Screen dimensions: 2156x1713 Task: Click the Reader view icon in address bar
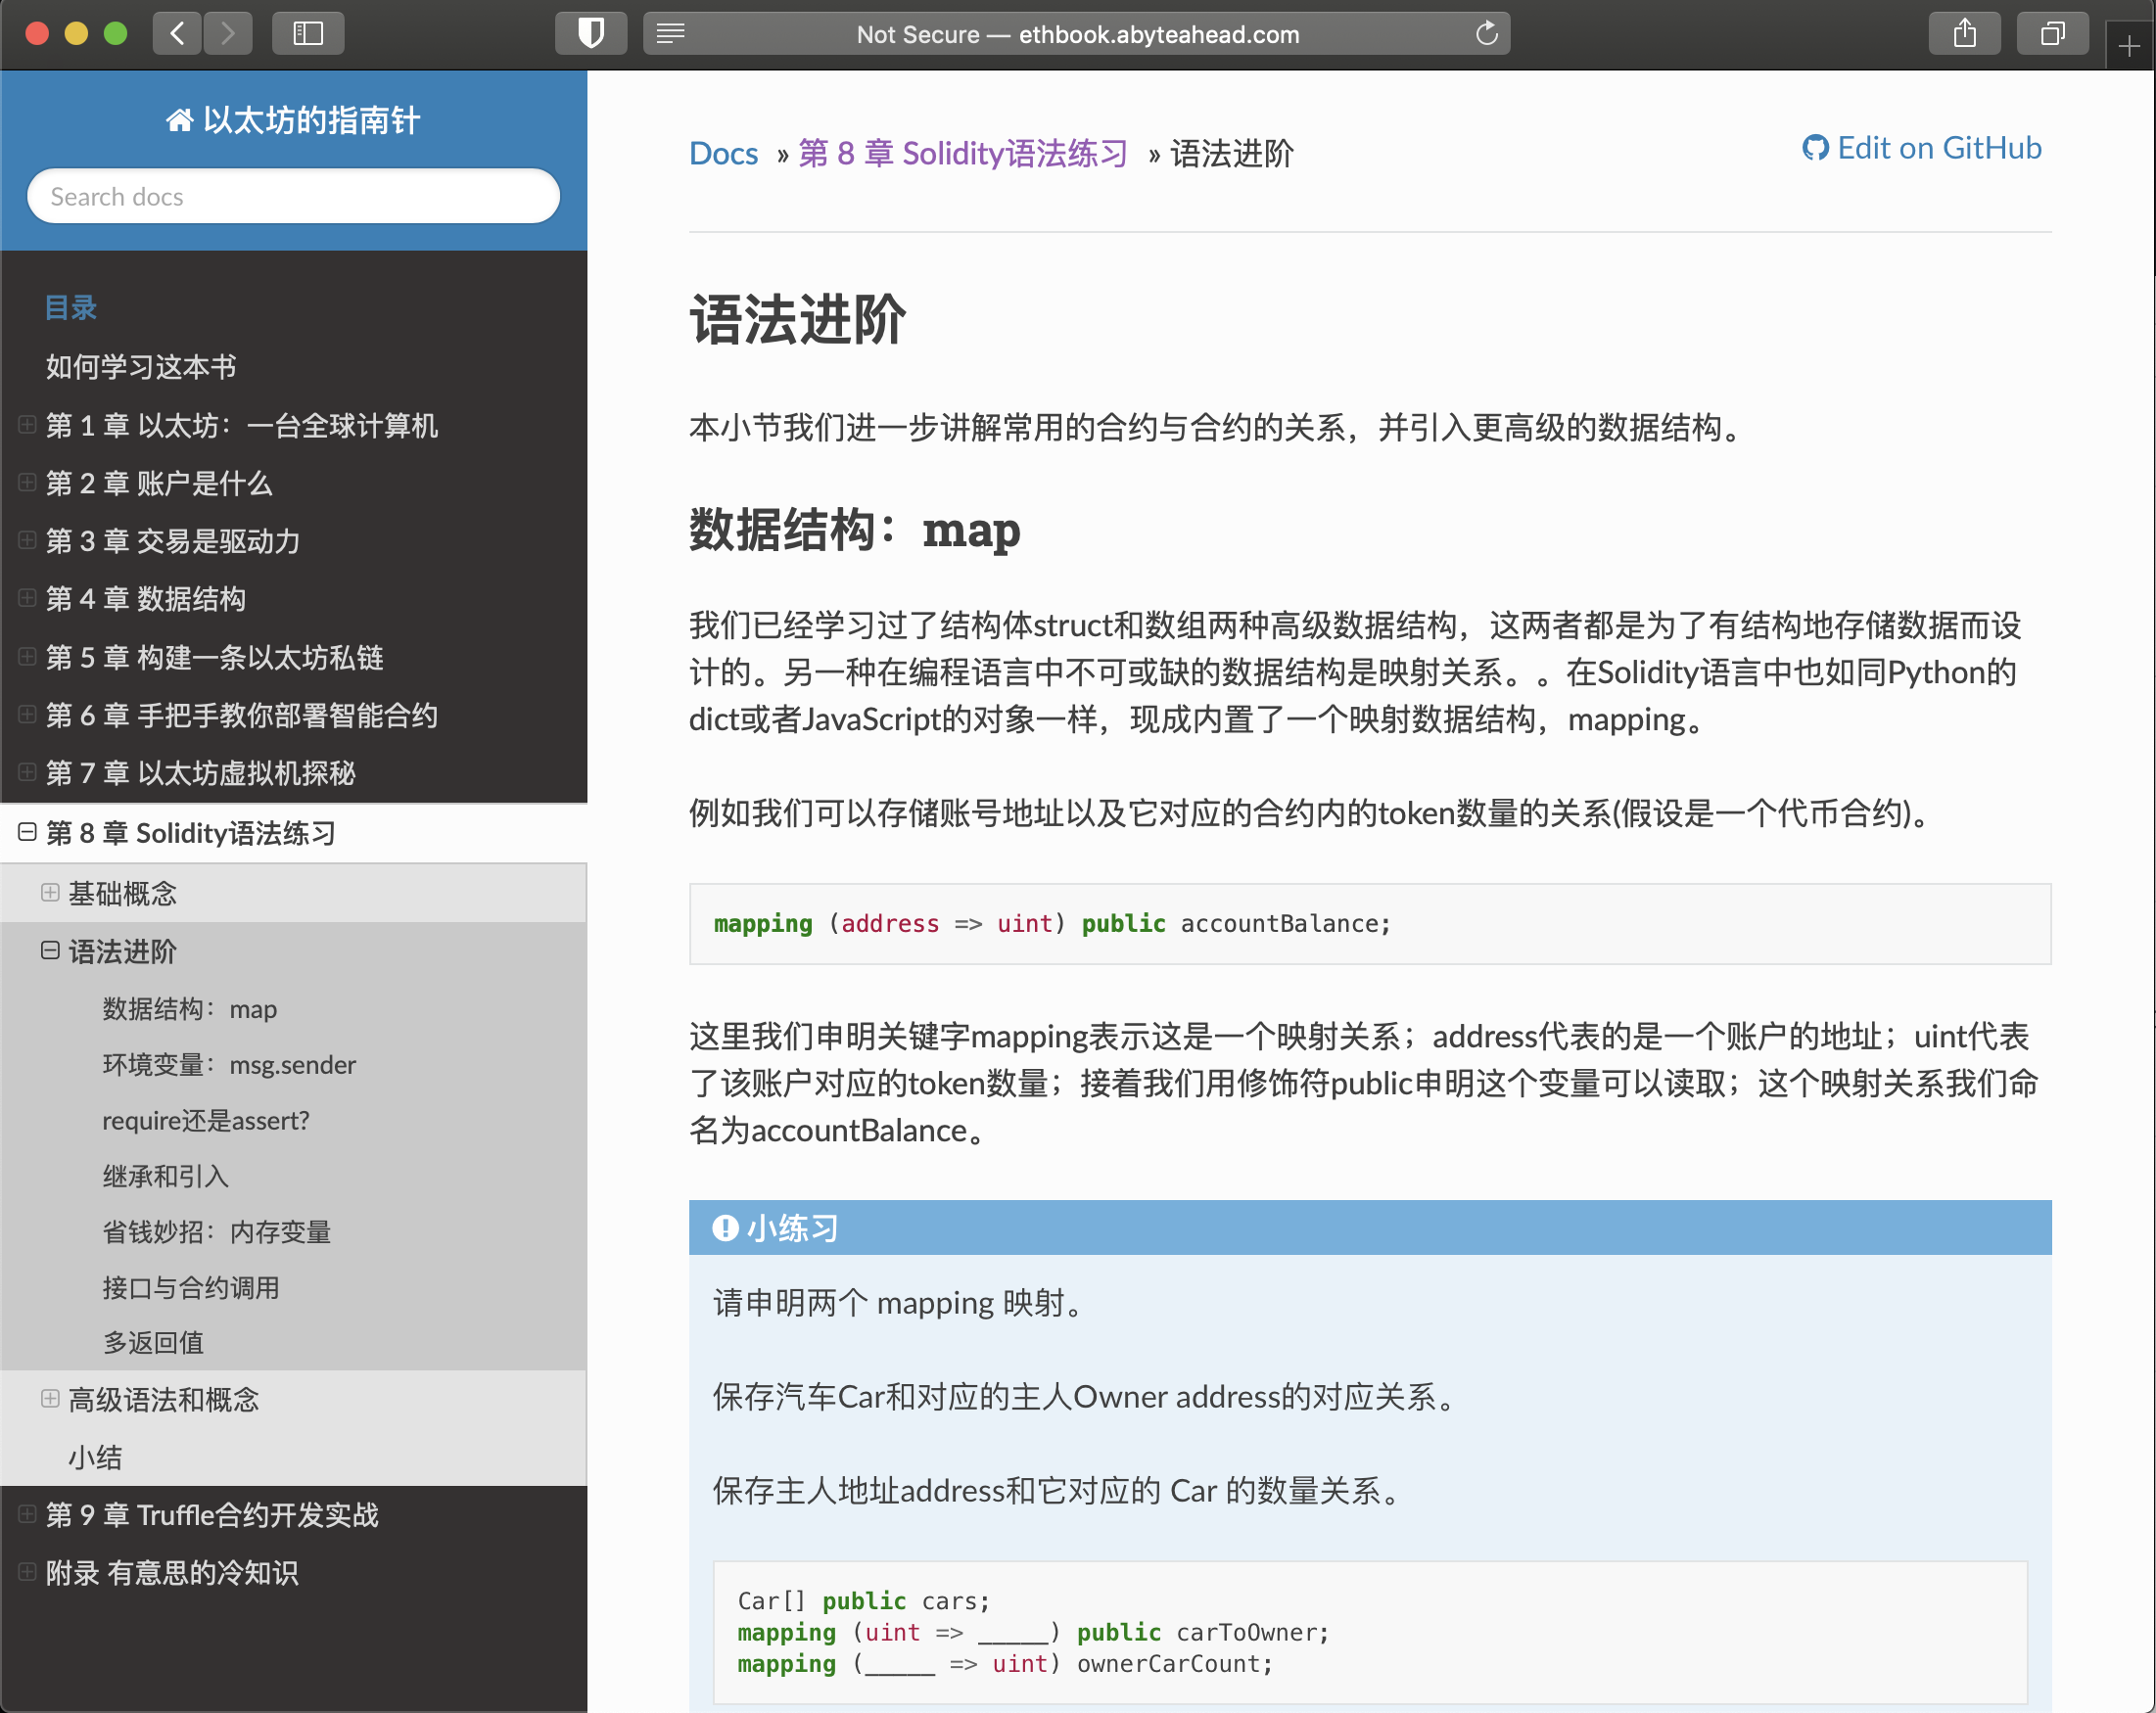(670, 34)
